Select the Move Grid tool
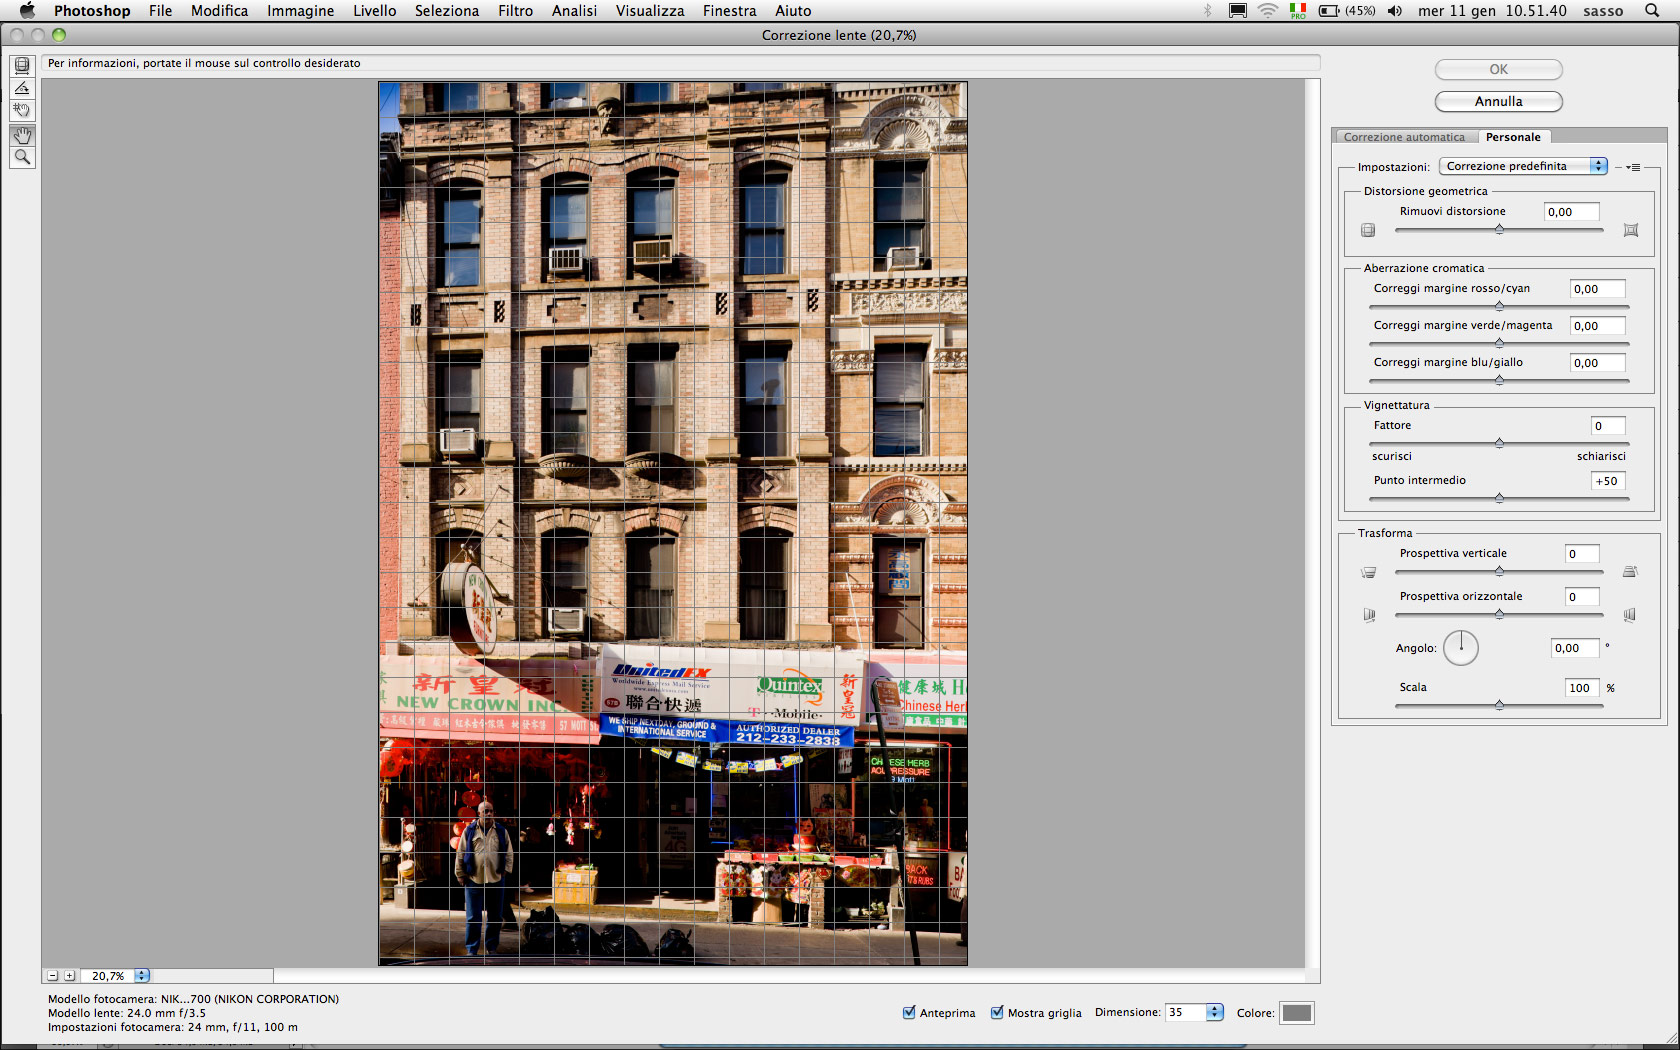Screen dimensions: 1680x1050 [22, 110]
